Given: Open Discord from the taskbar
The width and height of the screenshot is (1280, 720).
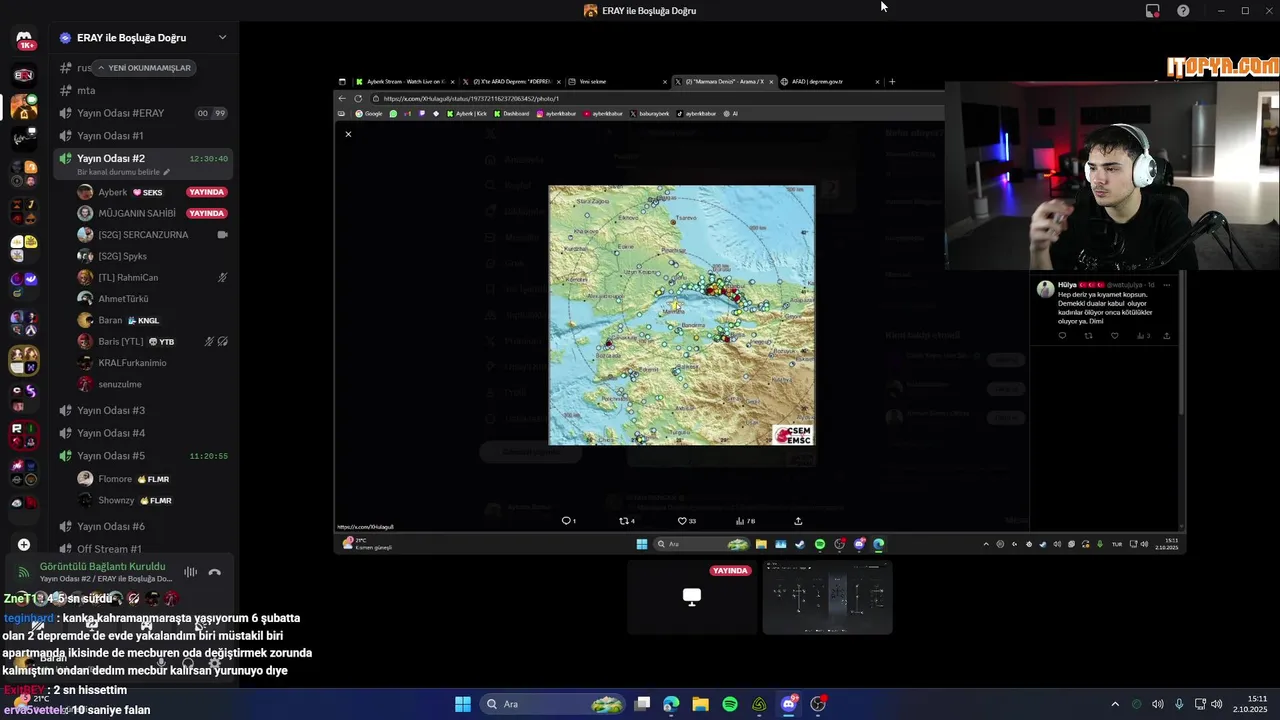Looking at the screenshot, I should (789, 704).
